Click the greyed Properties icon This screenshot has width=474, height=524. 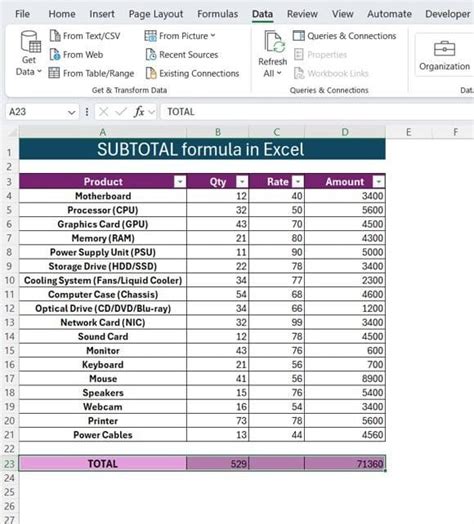click(x=299, y=54)
